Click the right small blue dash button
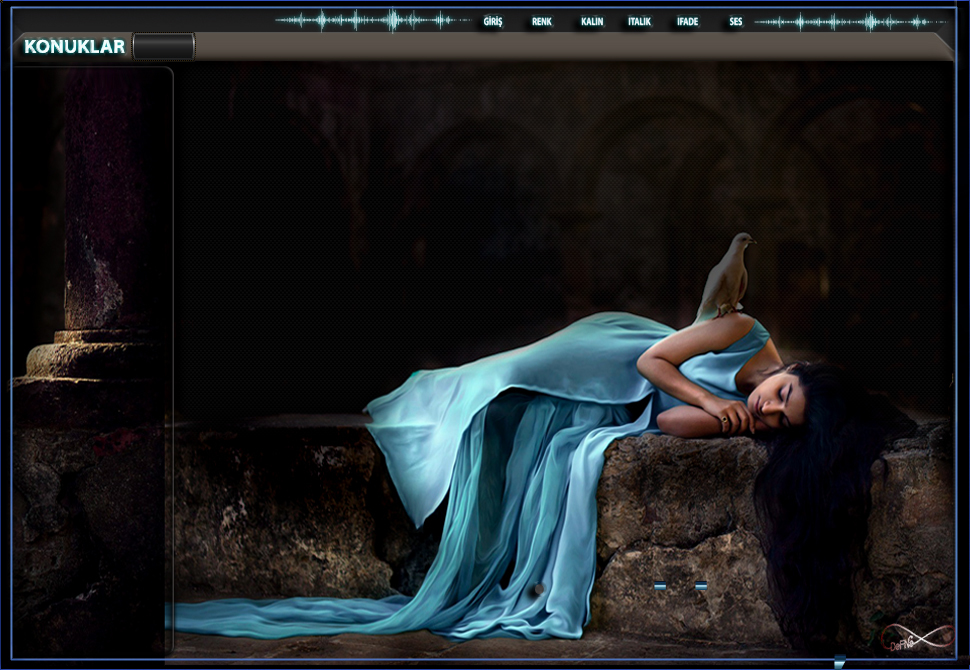Screen dimensions: 970x670 (701, 585)
